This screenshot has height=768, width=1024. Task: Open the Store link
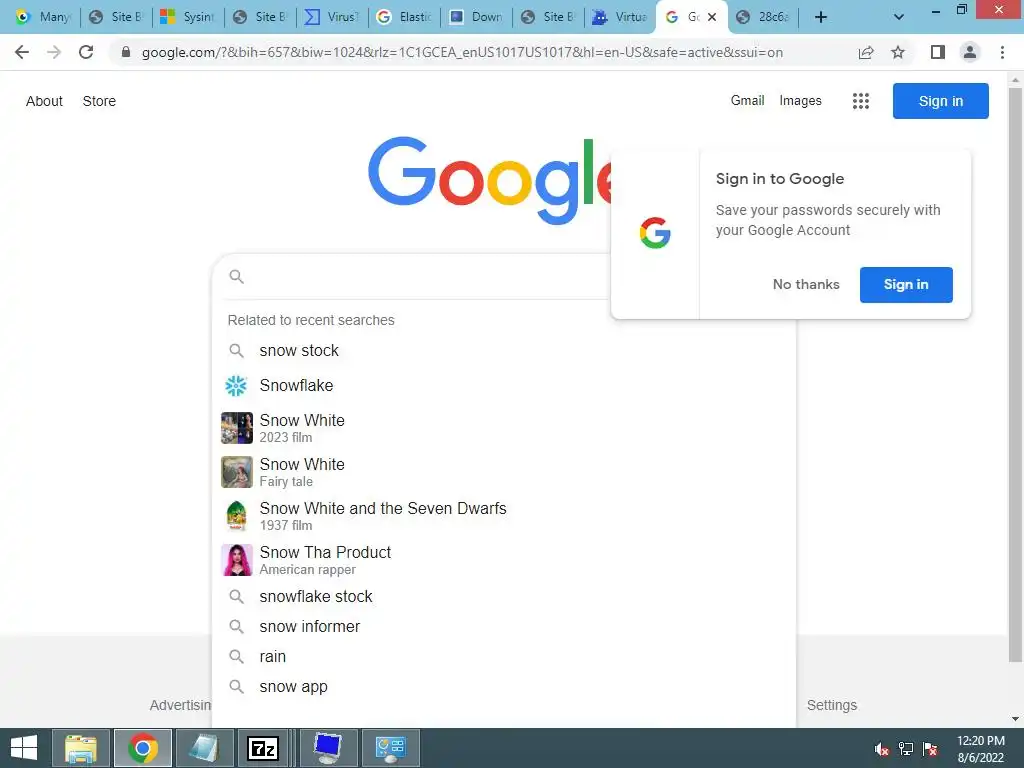click(99, 101)
